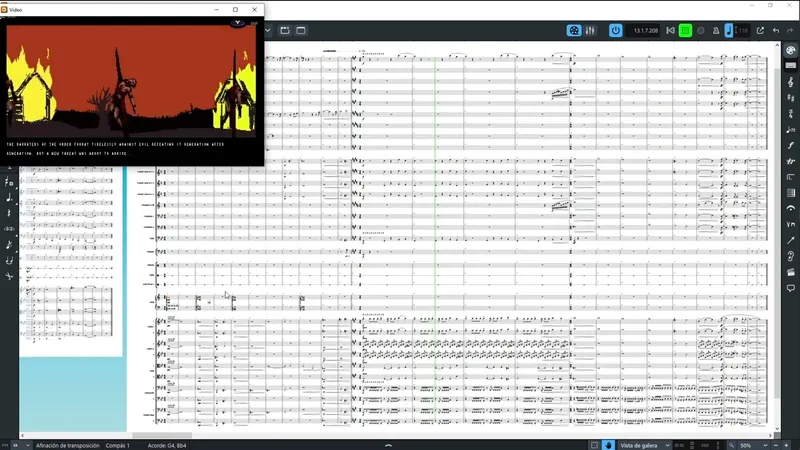Select the scissors tool in left toolbox
The image size is (800, 450).
click(9, 277)
